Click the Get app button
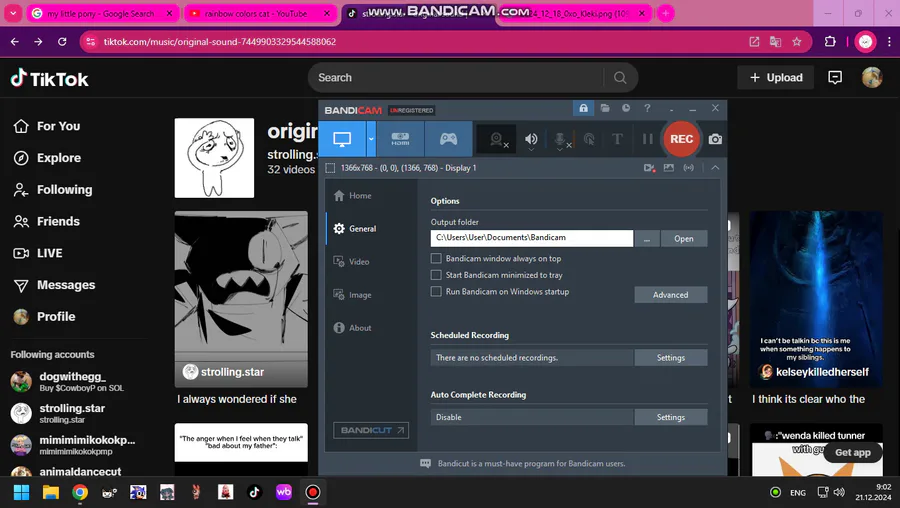This screenshot has width=900, height=508. coord(852,452)
